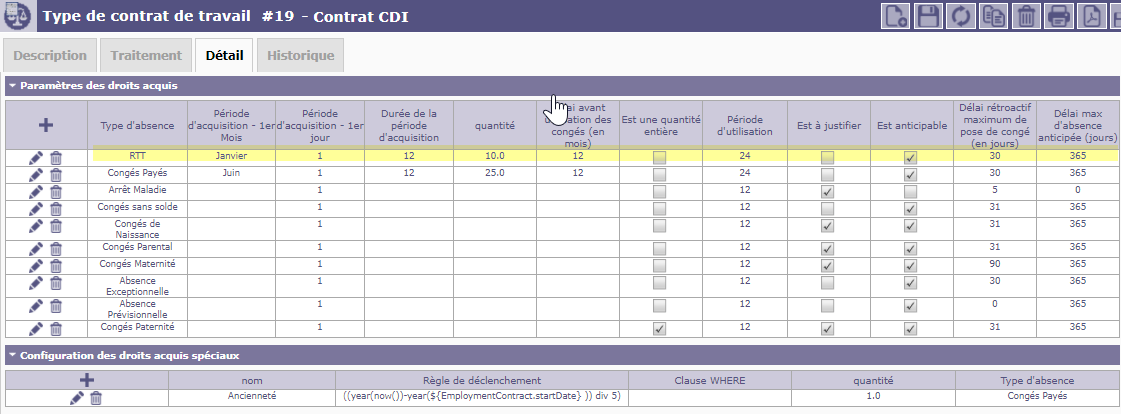Click the 'Période d'utilisation' column header
The height and width of the screenshot is (414, 1121).
coord(744,125)
